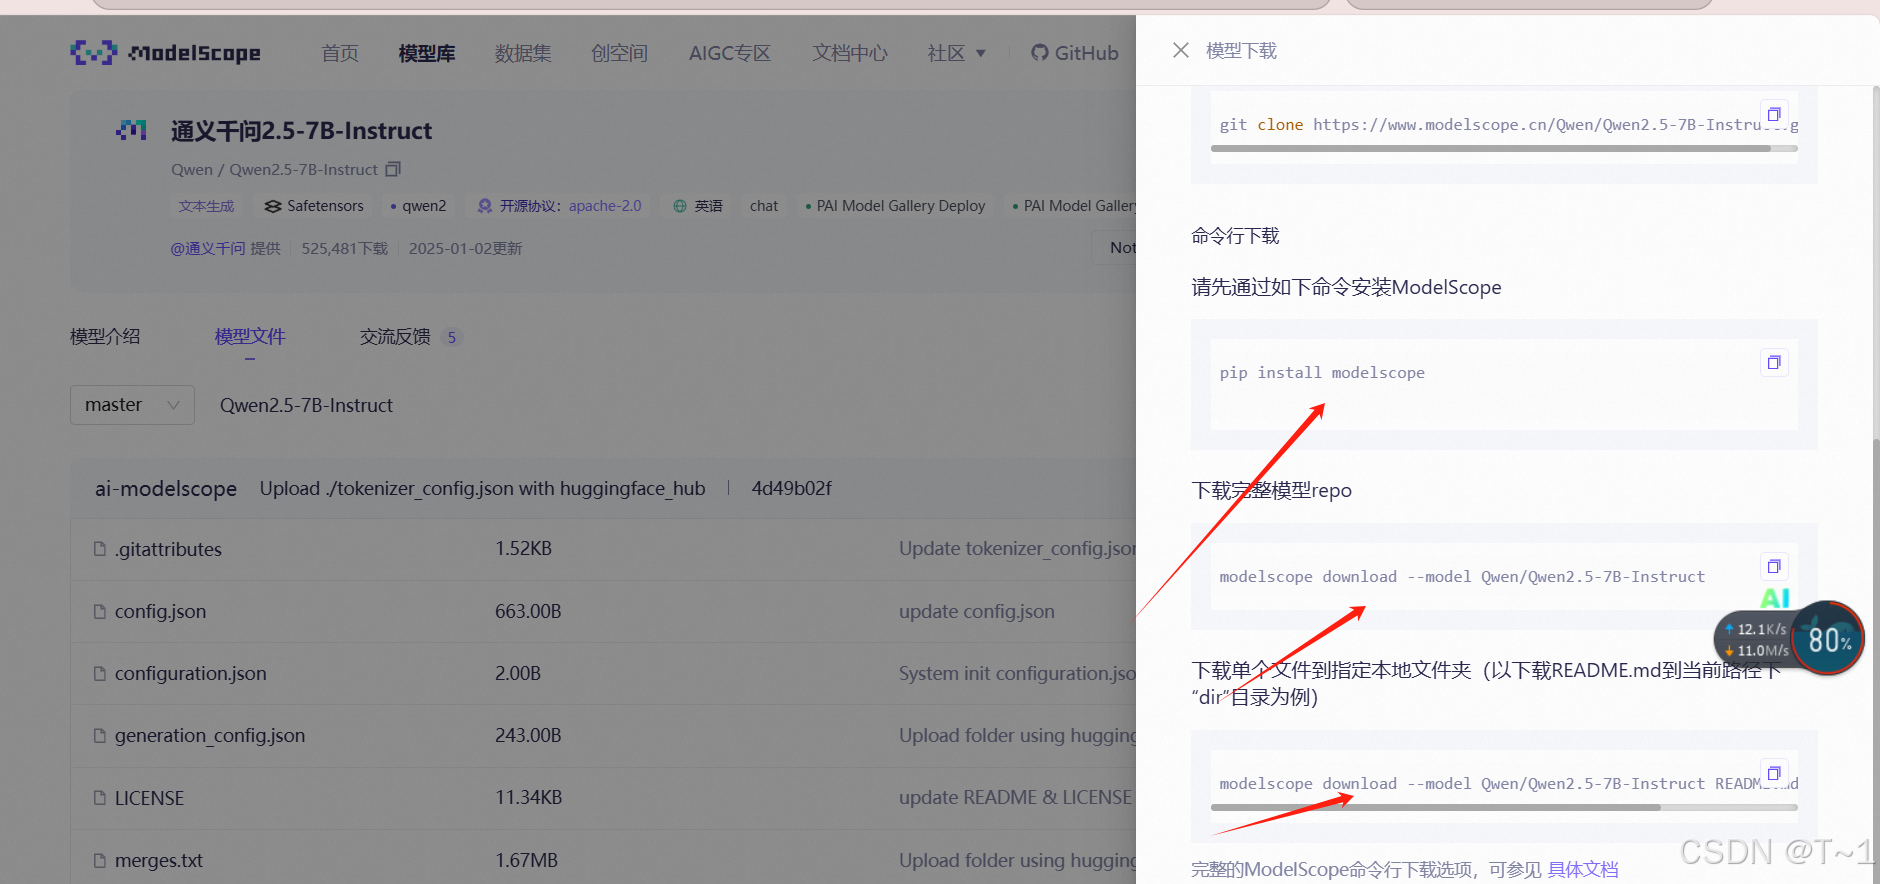The width and height of the screenshot is (1880, 884).
Task: Click the config.json file icon
Action: pyautogui.click(x=99, y=611)
